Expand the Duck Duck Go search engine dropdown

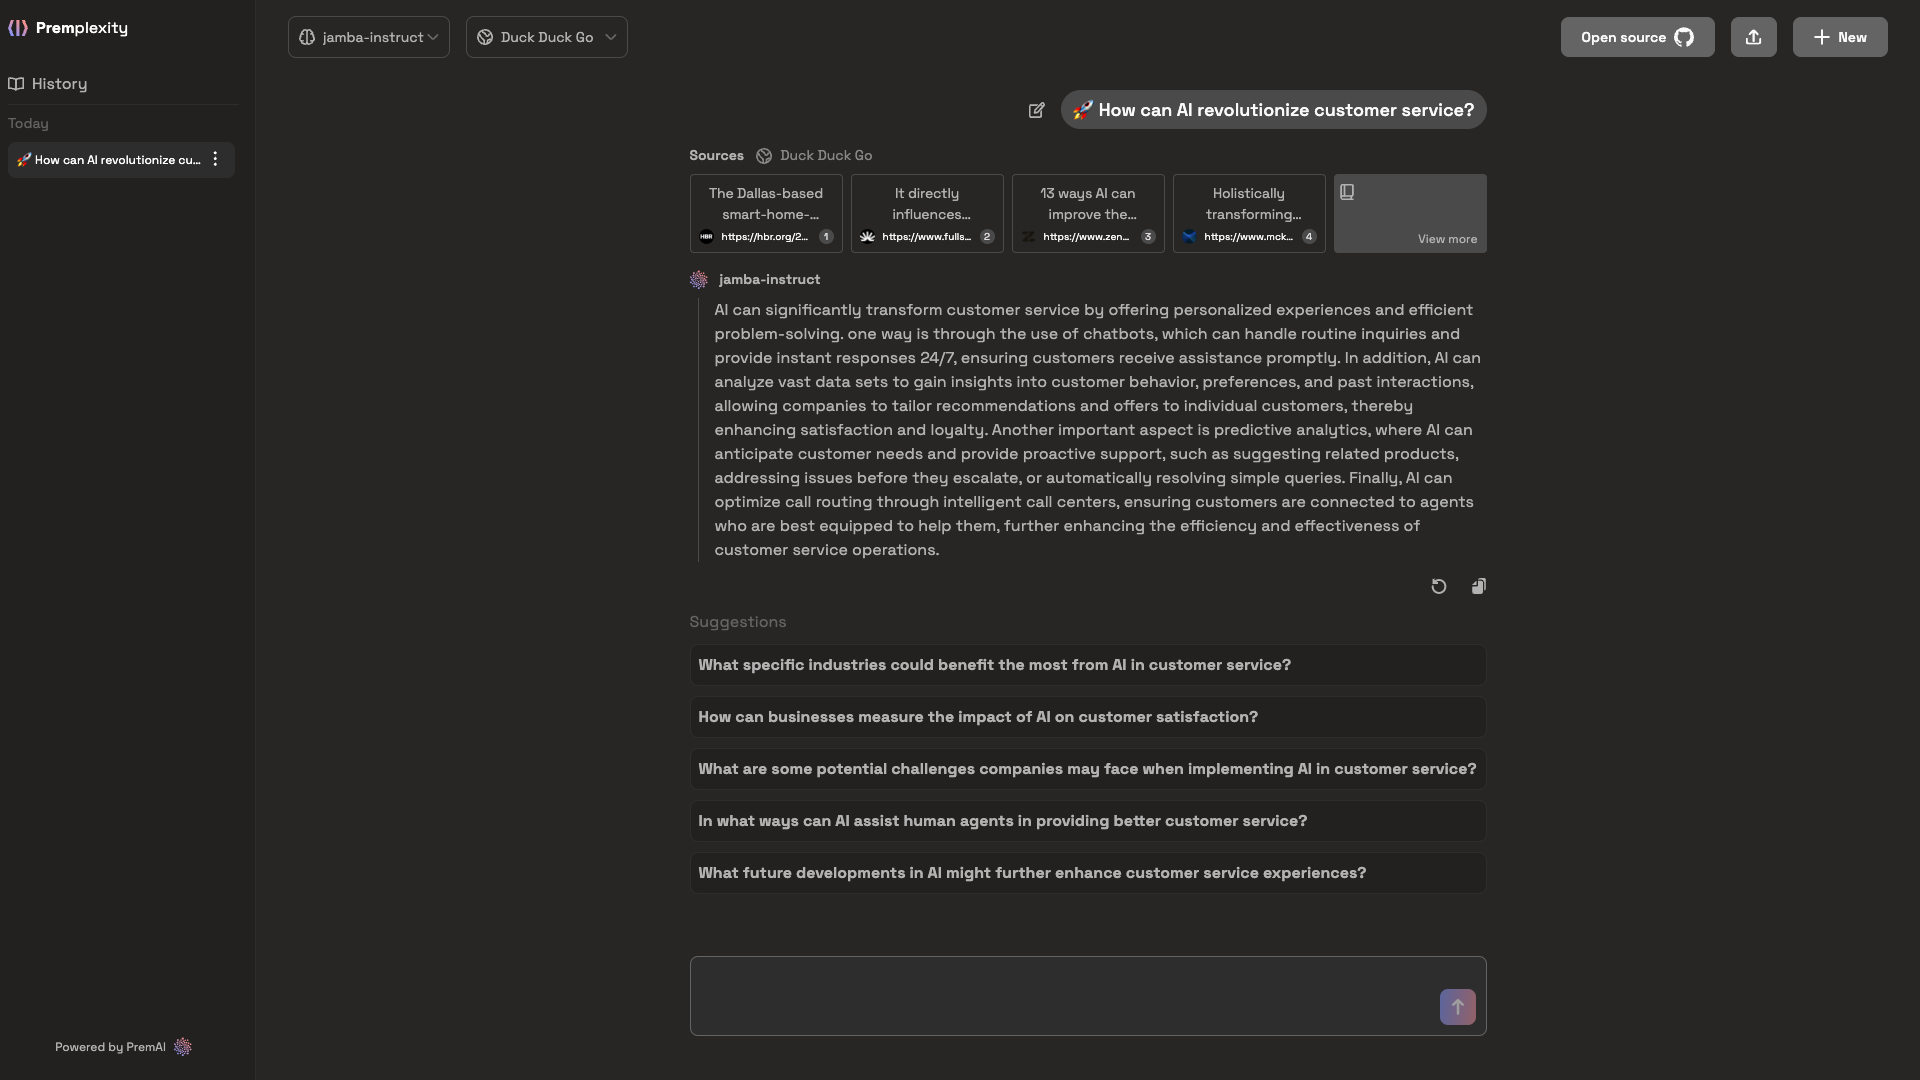545,37
